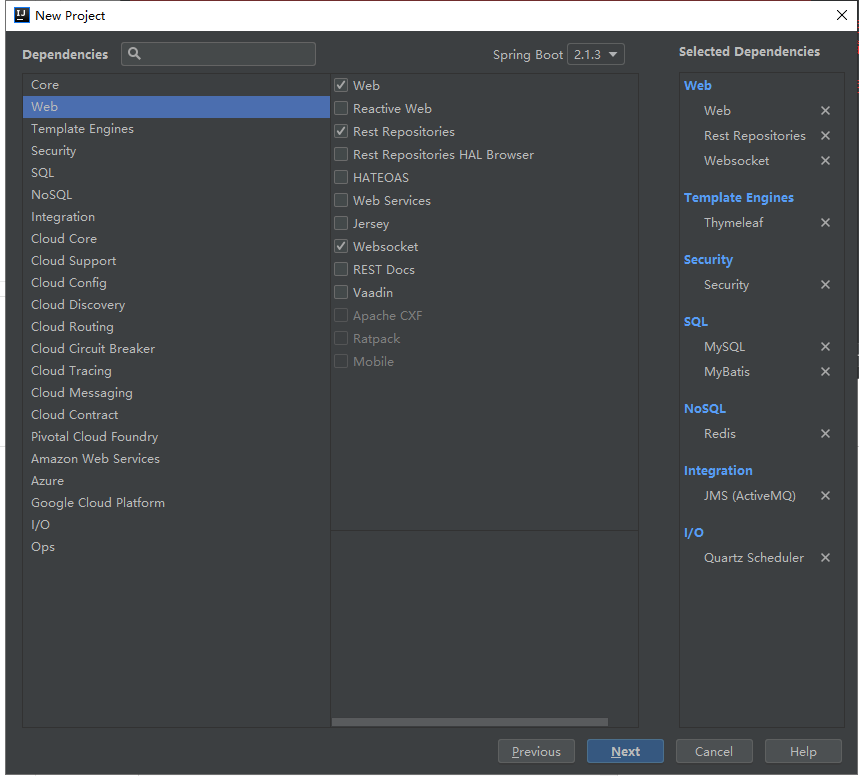The width and height of the screenshot is (859, 776).
Task: Remove Quartz Scheduler from selected dependencies
Action: coord(825,557)
